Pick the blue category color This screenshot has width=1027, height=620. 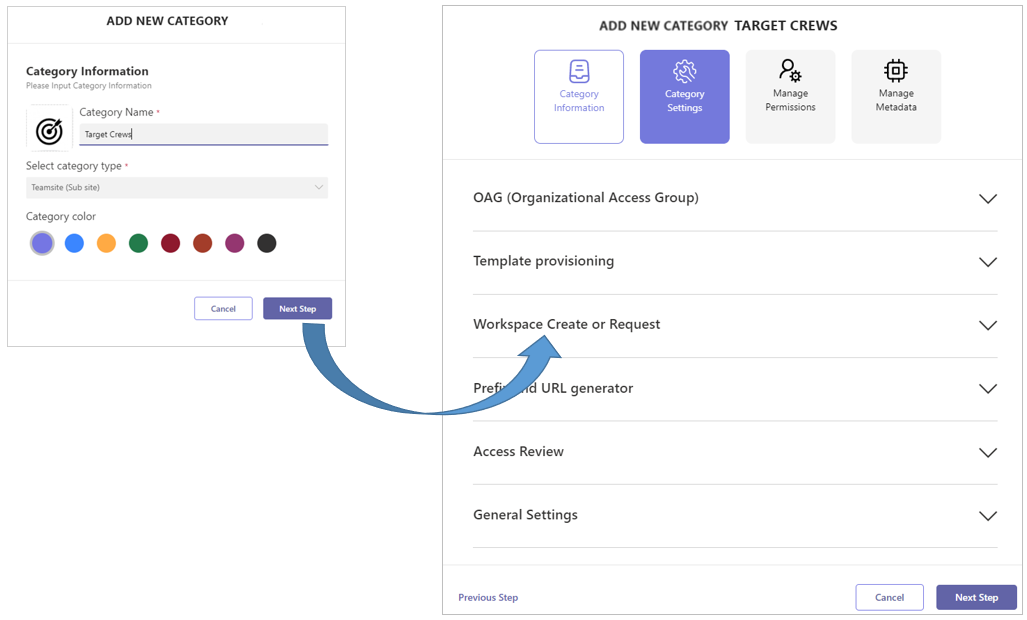click(74, 244)
